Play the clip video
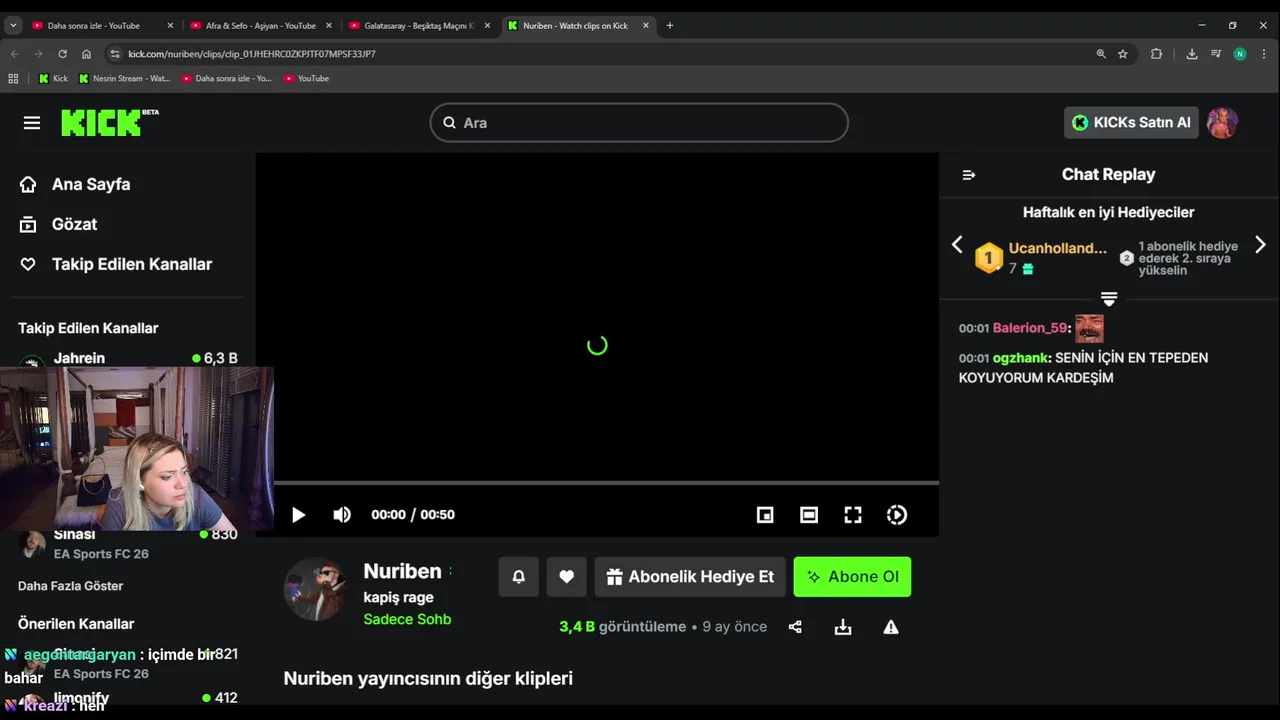 tap(298, 515)
